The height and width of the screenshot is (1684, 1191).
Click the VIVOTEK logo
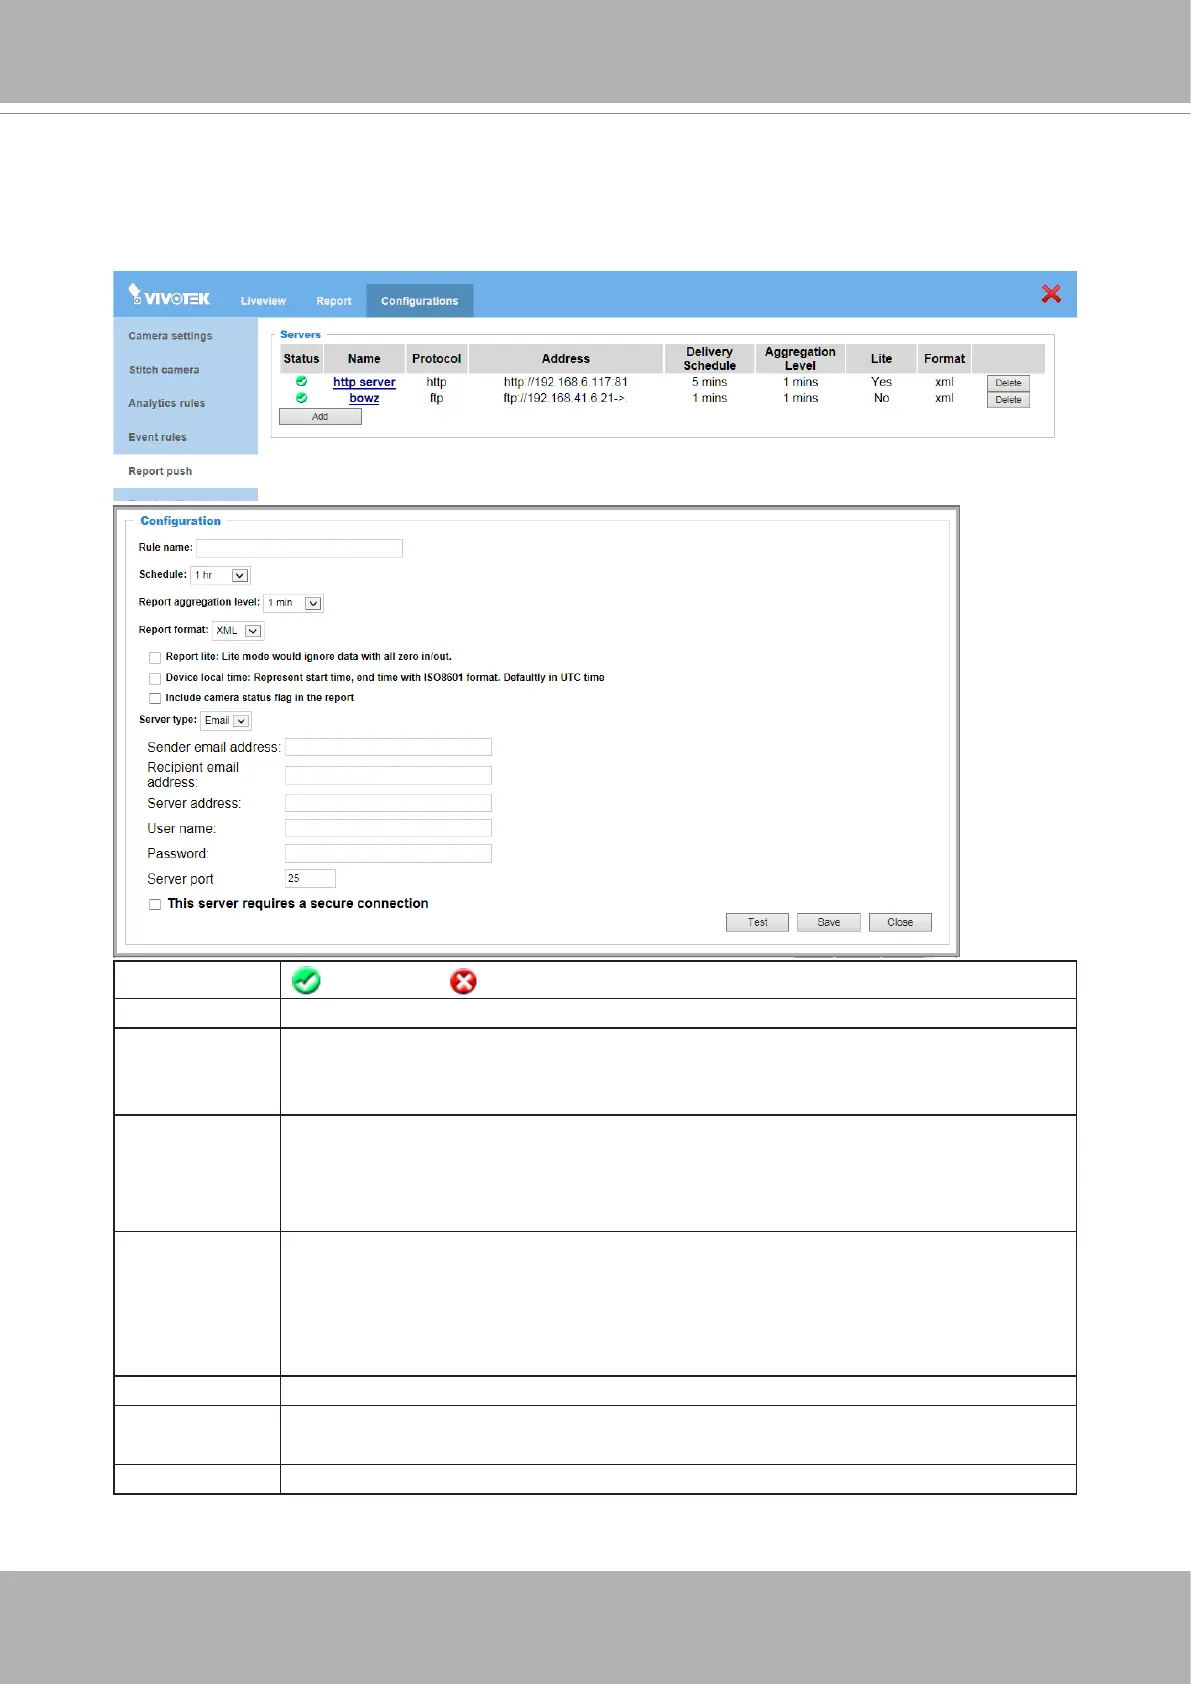[x=169, y=295]
